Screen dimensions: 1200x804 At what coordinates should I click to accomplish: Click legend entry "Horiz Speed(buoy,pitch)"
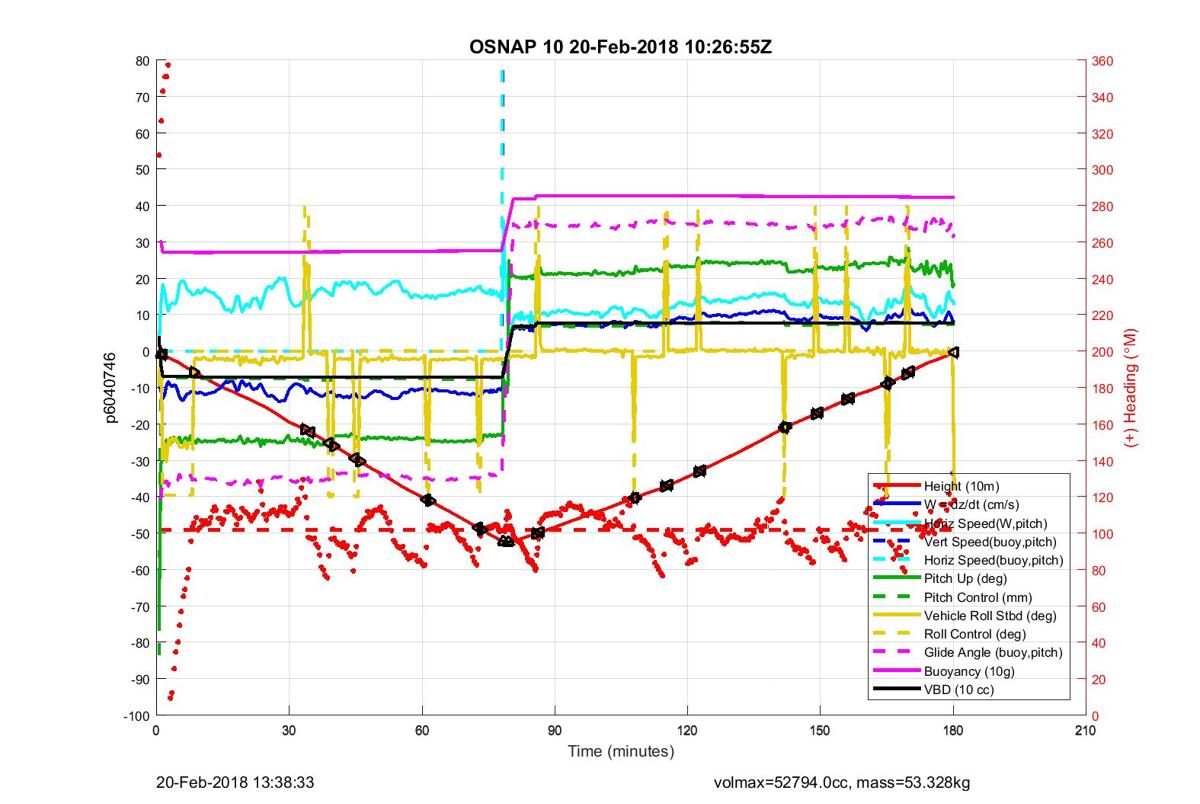coord(993,560)
